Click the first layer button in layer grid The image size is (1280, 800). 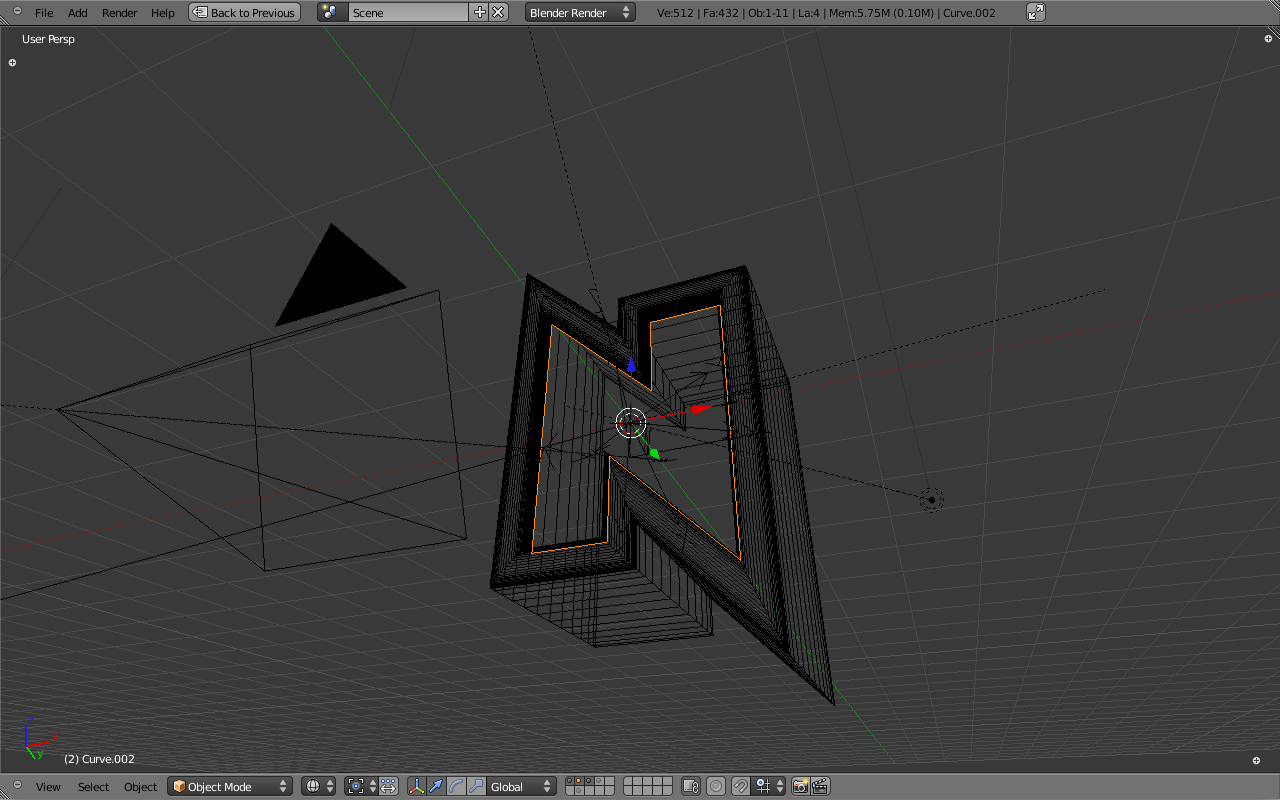point(570,782)
